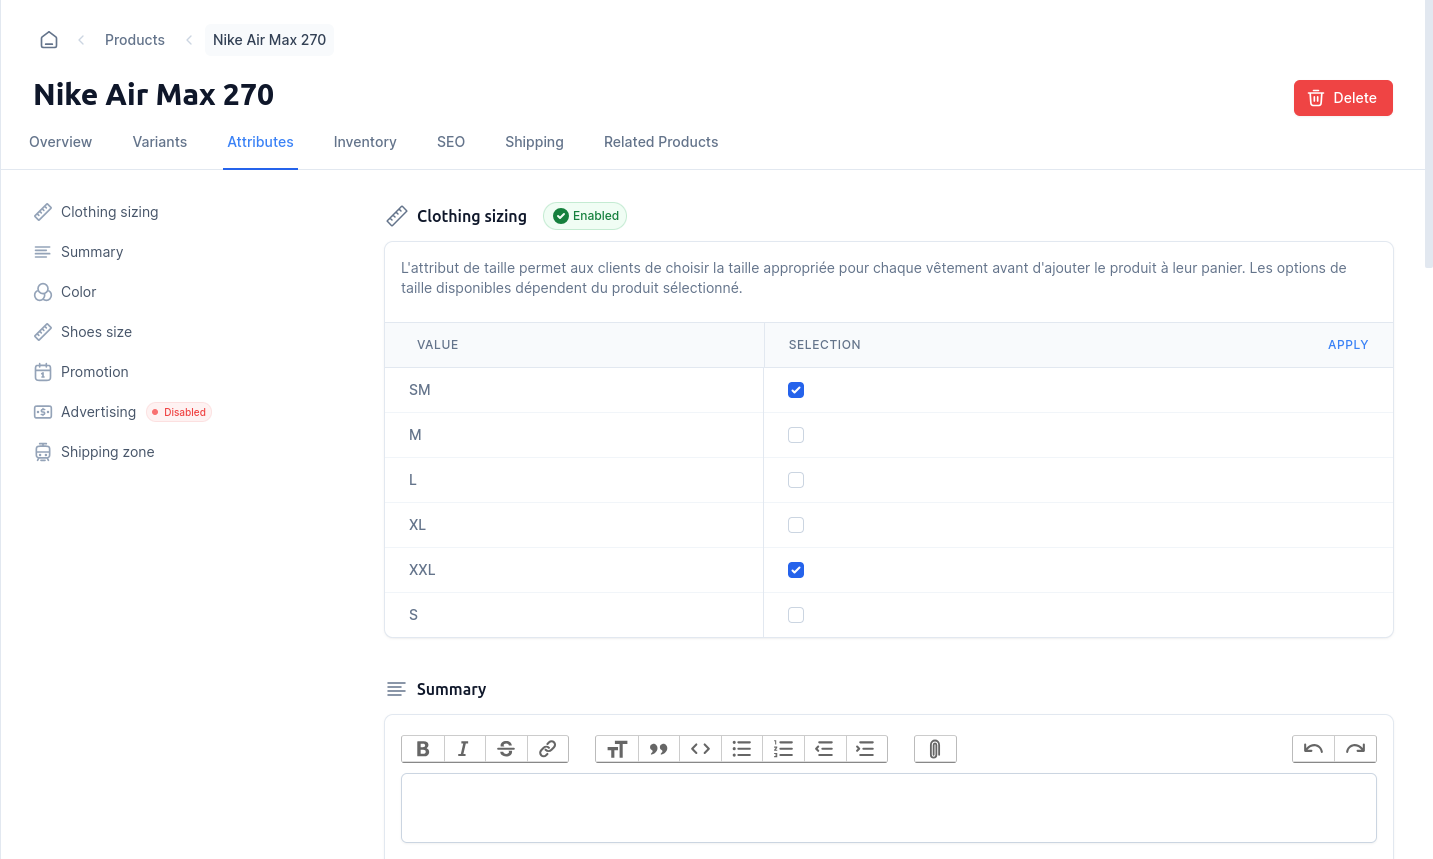Undo the last edit in editor
Viewport: 1433px width, 859px height.
click(1313, 749)
